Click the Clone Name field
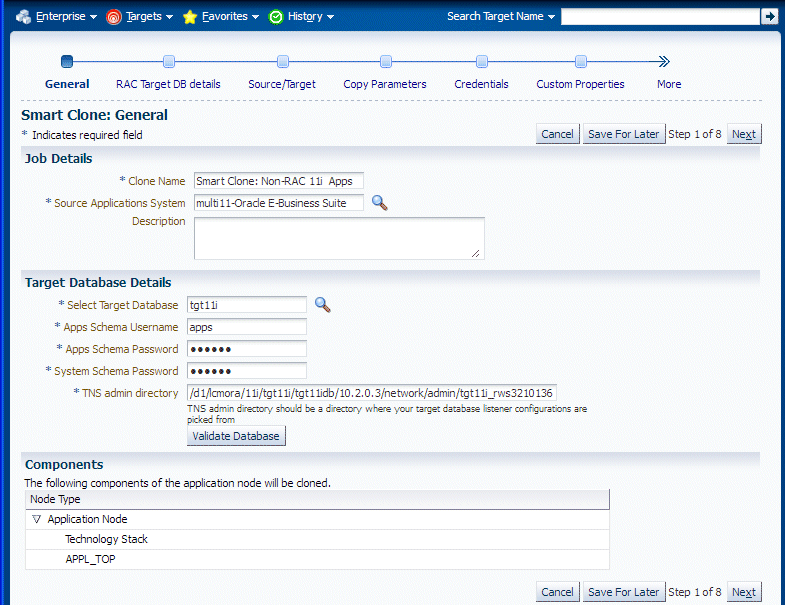Viewport: 786px width, 605px height. 279,181
